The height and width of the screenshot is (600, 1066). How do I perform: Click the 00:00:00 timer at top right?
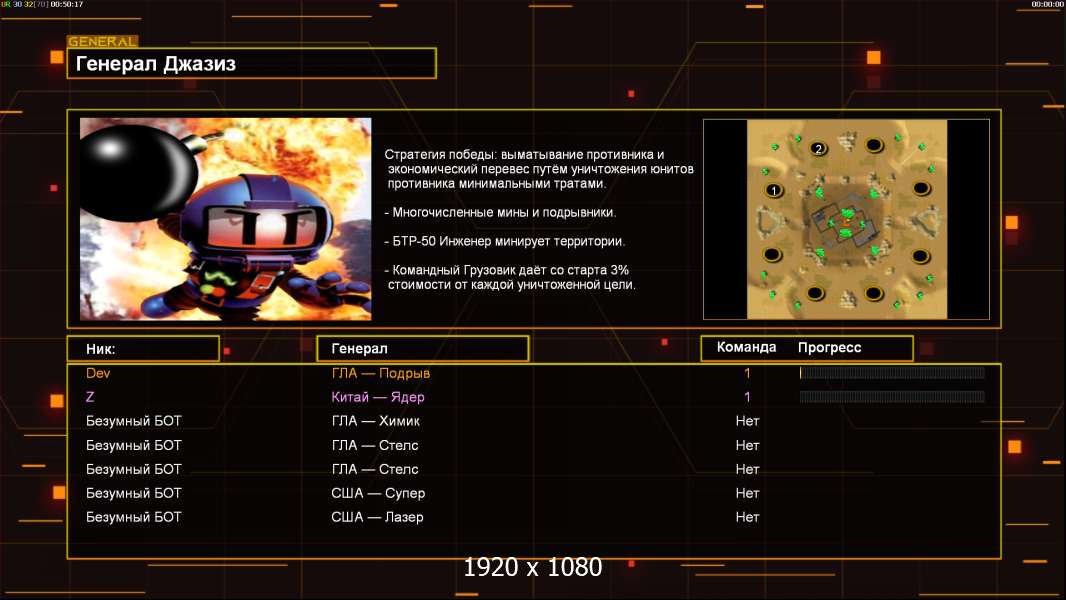1048,4
